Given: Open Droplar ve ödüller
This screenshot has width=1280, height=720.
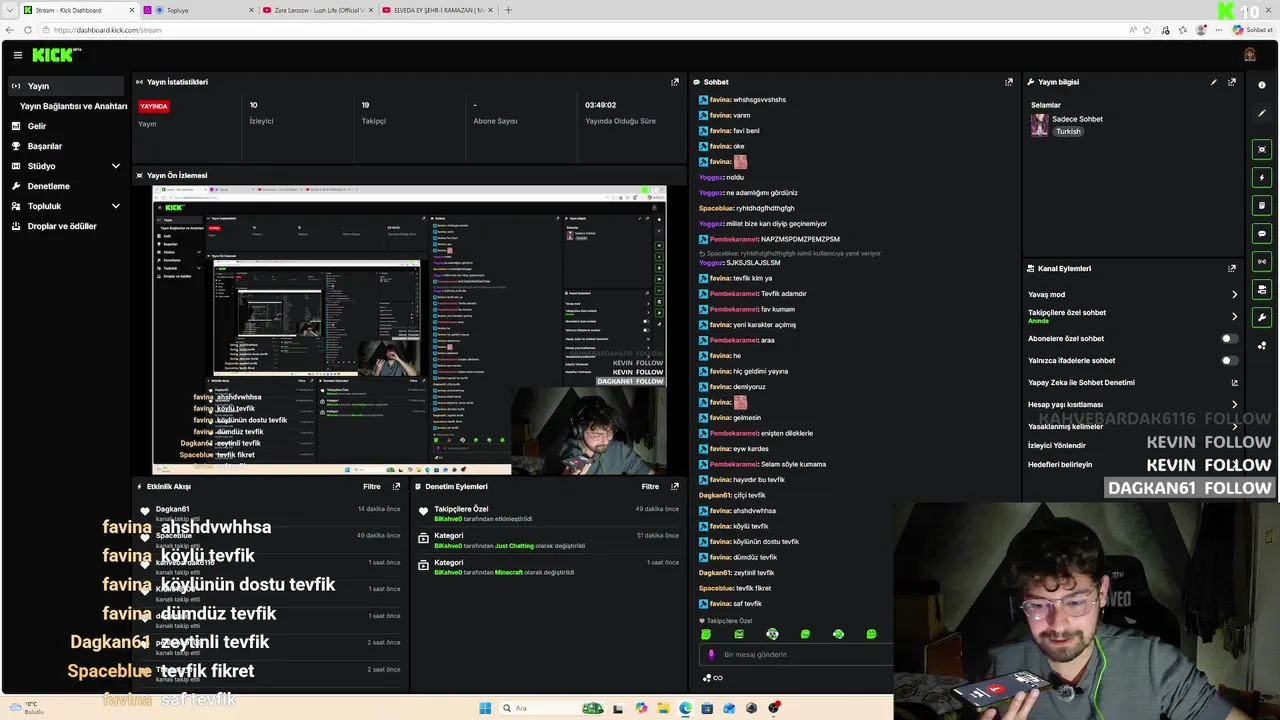Looking at the screenshot, I should click(x=68, y=226).
